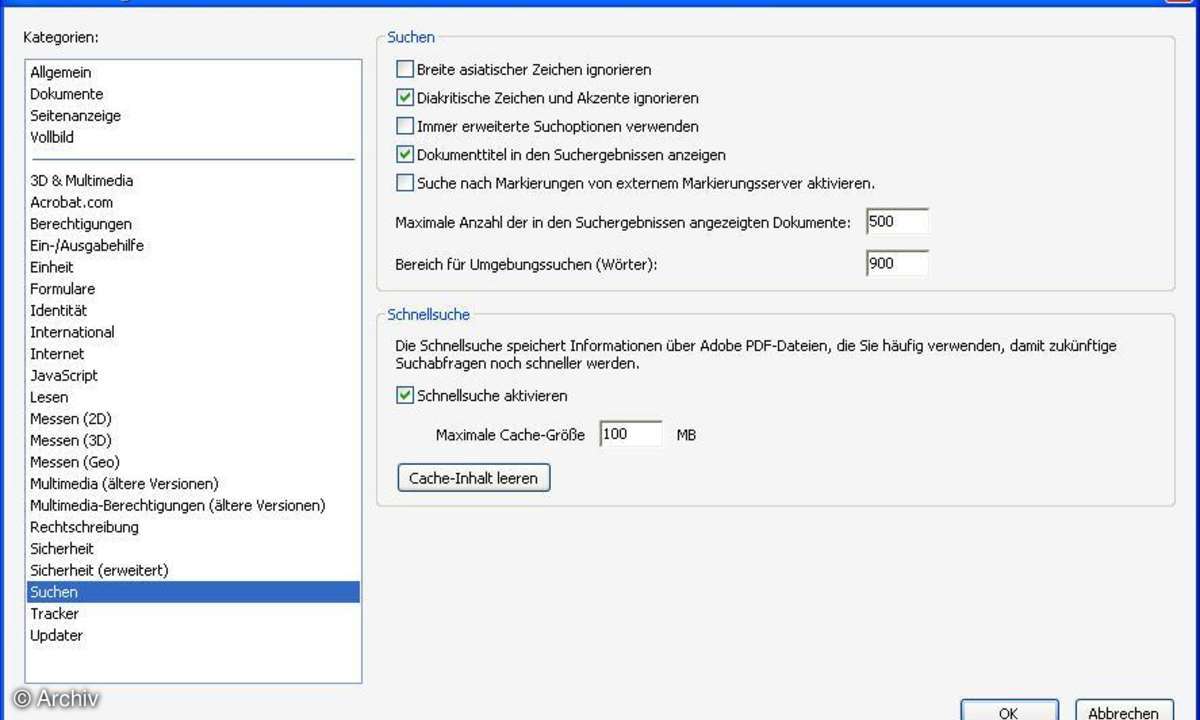Screen dimensions: 1200x720
Task: Focus the Maximale Cache-Größe field
Action: point(631,434)
